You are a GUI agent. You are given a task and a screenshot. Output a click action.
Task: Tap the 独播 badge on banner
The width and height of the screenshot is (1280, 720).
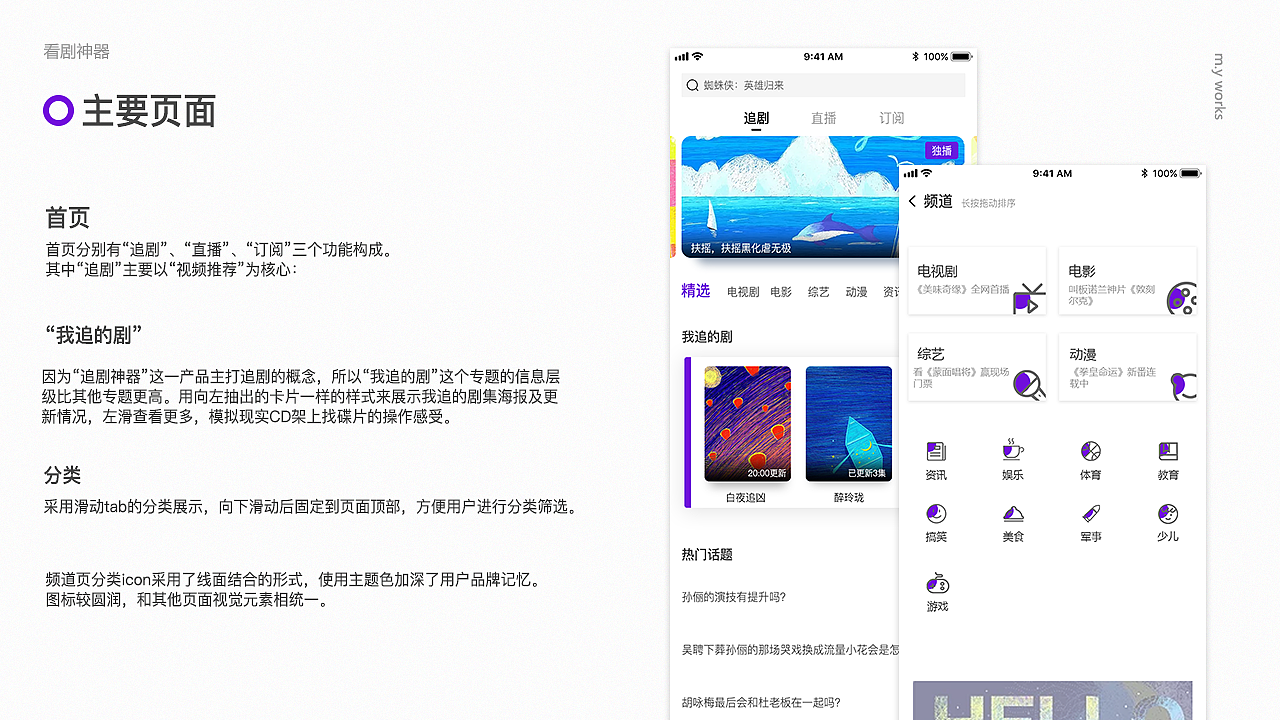click(x=942, y=151)
